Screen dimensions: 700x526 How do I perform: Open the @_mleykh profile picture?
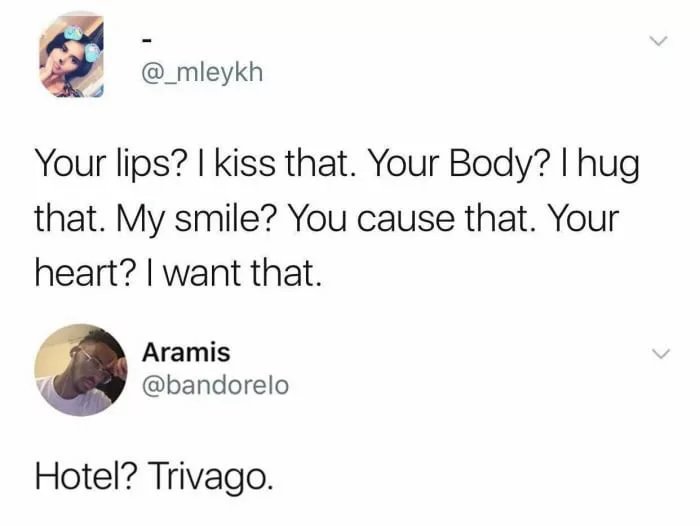coord(71,55)
